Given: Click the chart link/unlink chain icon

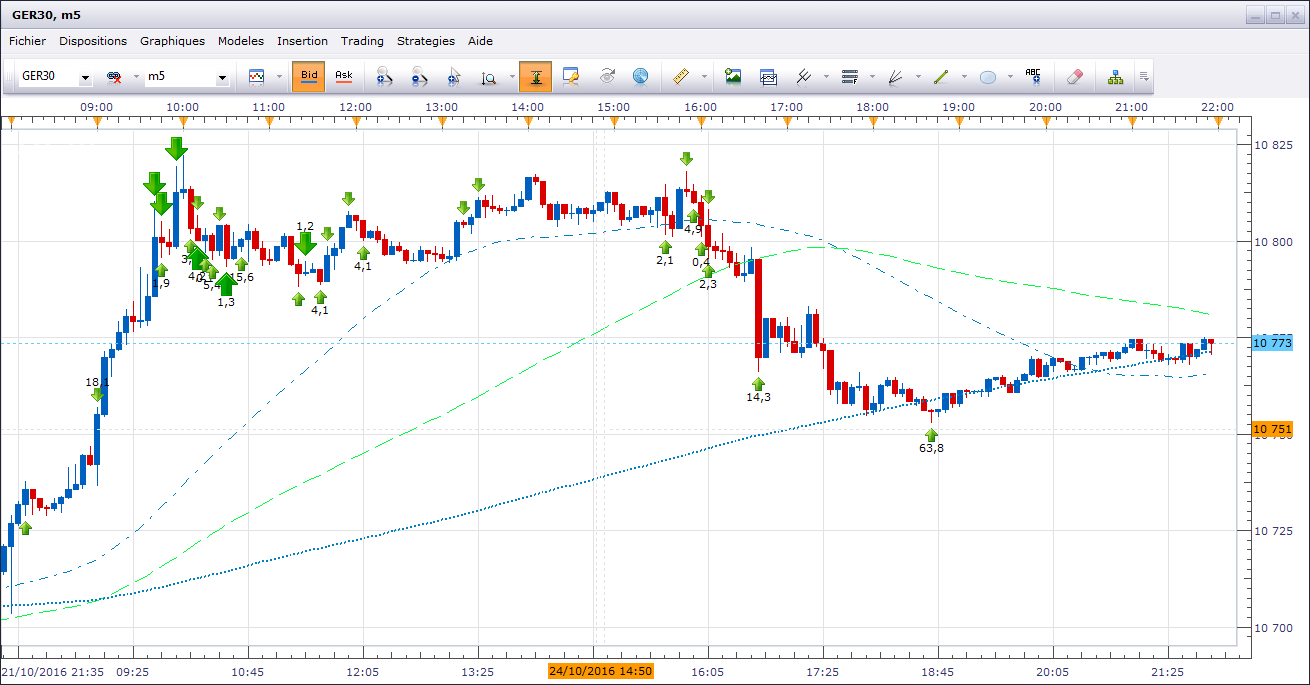Looking at the screenshot, I should click(114, 76).
